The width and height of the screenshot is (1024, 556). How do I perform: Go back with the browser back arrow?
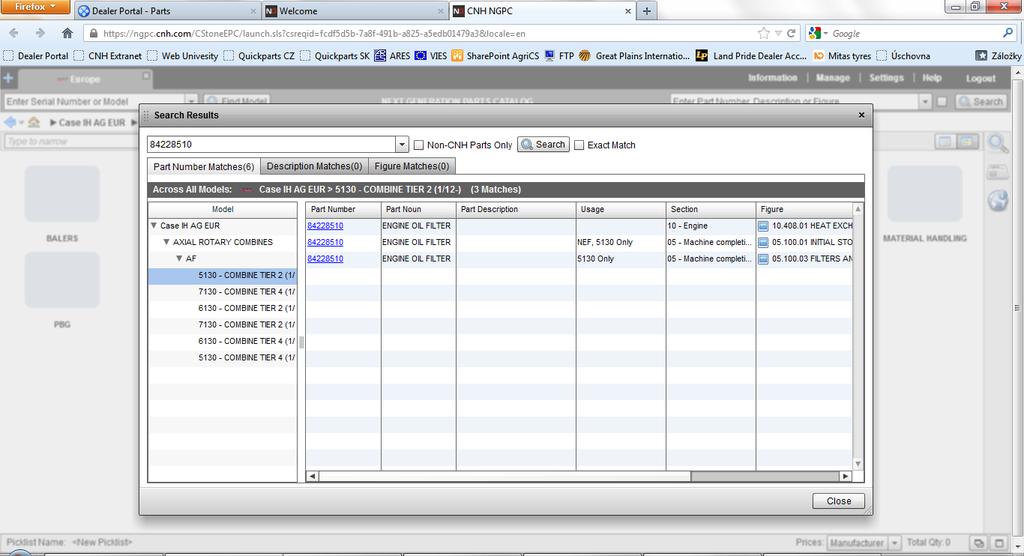click(14, 33)
